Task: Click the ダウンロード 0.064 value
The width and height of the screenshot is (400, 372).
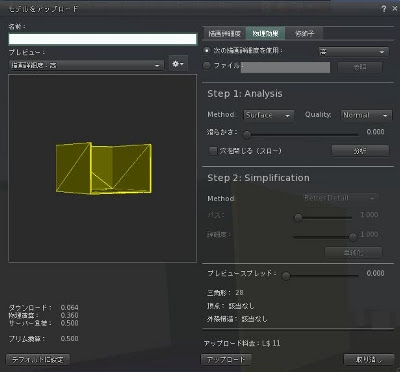Action: [70, 307]
